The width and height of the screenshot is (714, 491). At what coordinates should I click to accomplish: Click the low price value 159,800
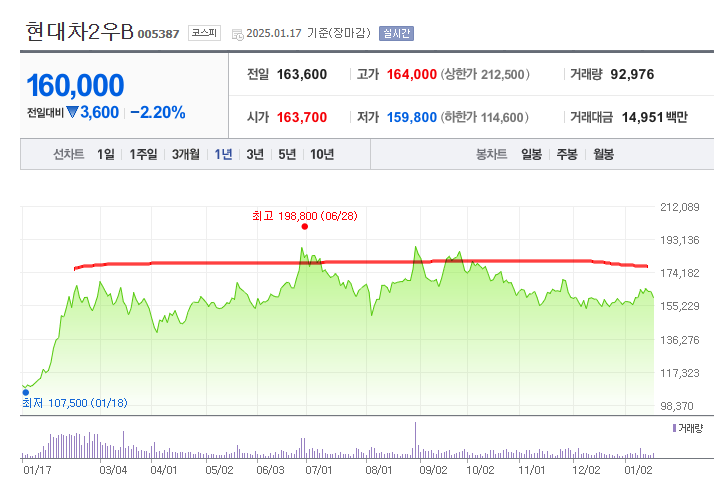pos(412,118)
